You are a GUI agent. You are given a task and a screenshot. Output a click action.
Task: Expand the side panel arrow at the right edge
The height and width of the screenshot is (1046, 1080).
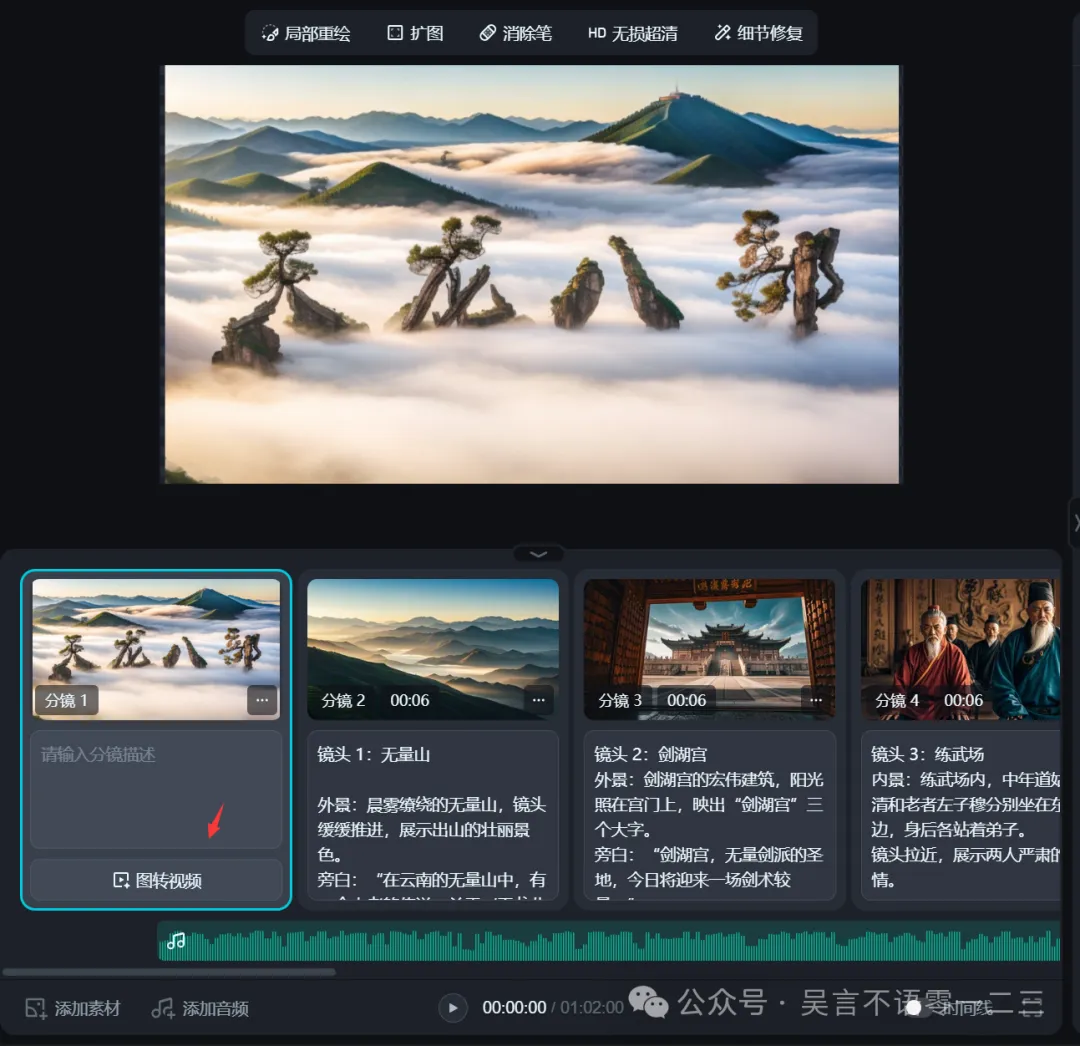click(x=1075, y=523)
